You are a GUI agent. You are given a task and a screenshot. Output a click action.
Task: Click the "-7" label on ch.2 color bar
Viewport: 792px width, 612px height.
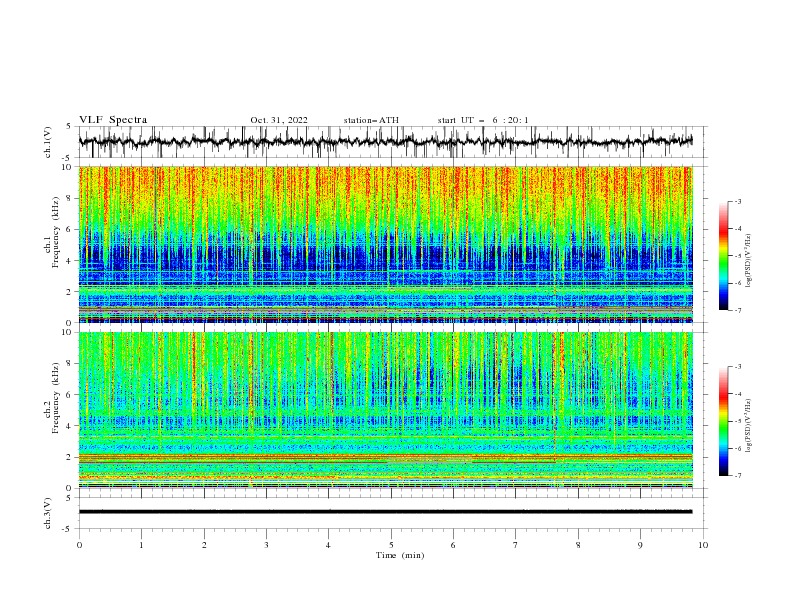pos(738,476)
